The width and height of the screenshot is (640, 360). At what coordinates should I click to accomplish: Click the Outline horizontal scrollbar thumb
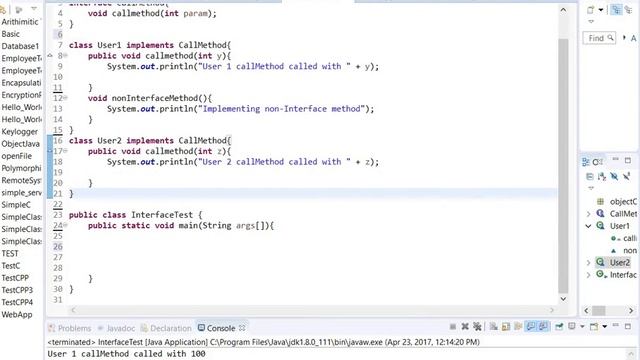[599, 311]
